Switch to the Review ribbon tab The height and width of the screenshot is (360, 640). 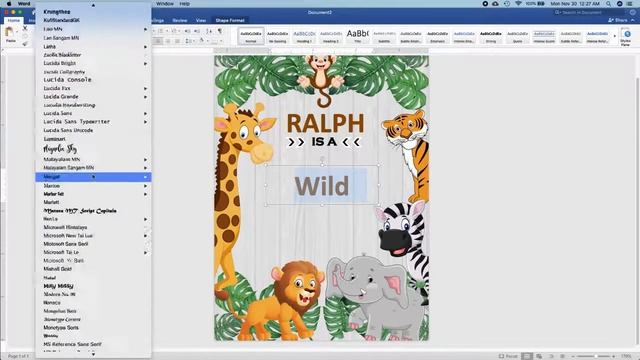(x=180, y=20)
